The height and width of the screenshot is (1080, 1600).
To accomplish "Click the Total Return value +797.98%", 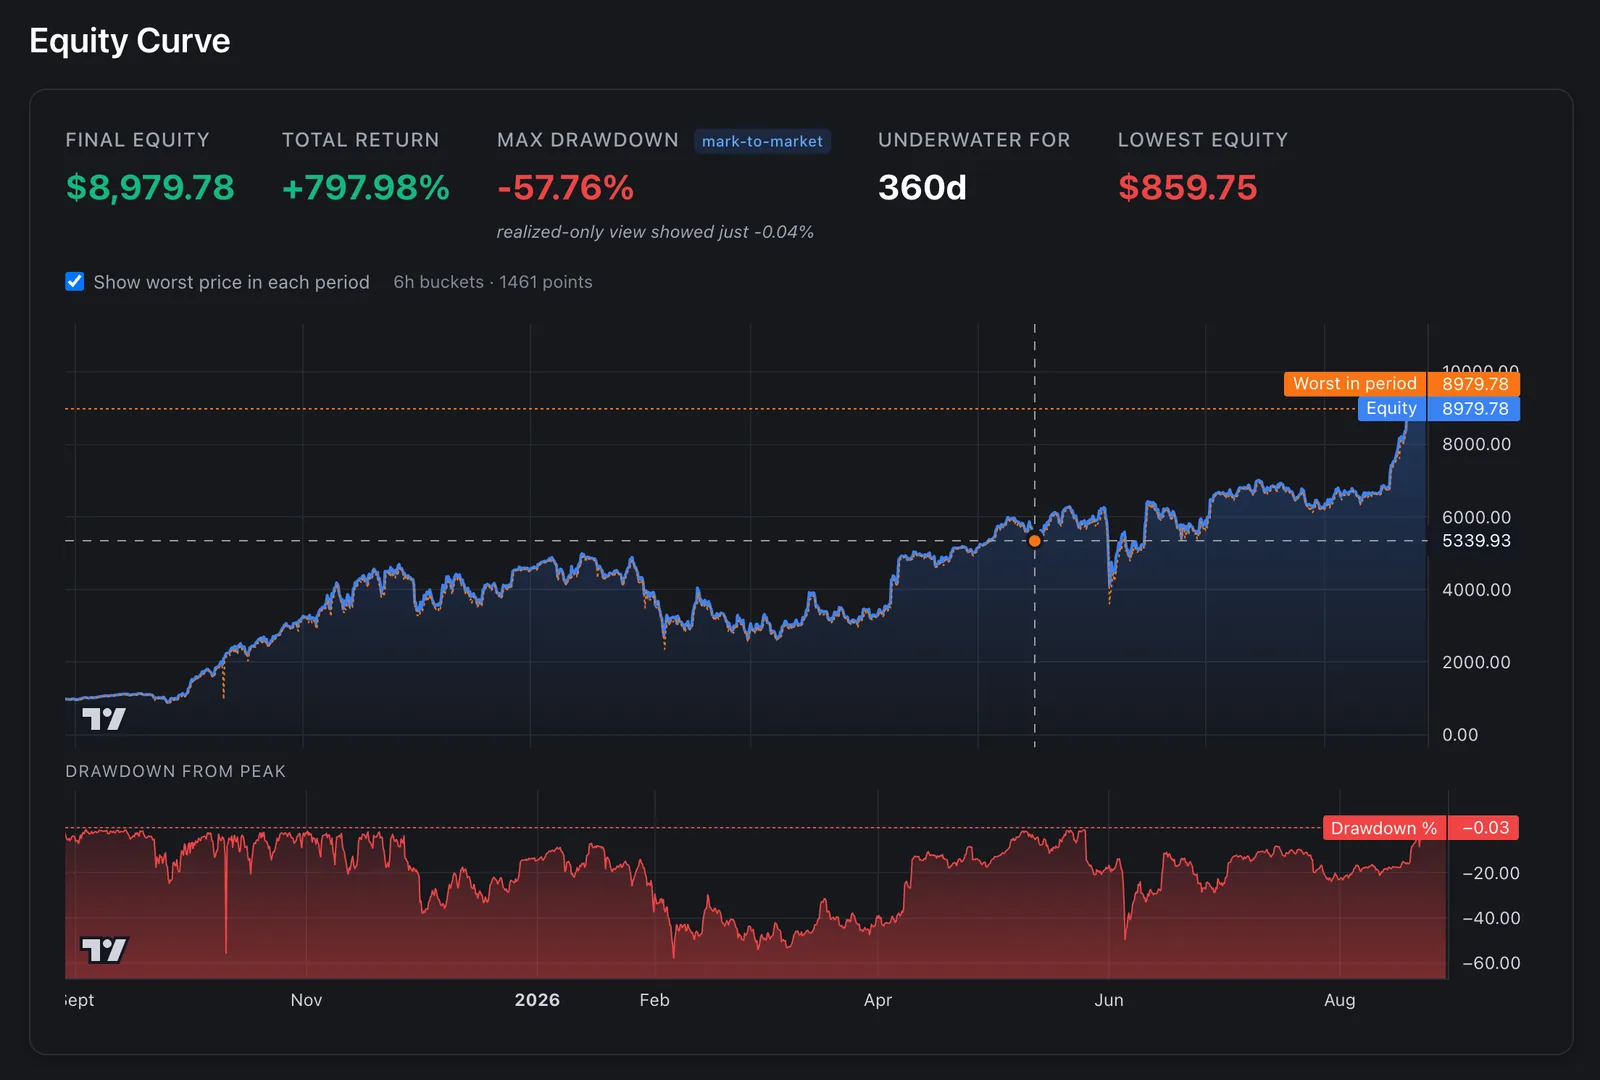I will click(x=366, y=187).
